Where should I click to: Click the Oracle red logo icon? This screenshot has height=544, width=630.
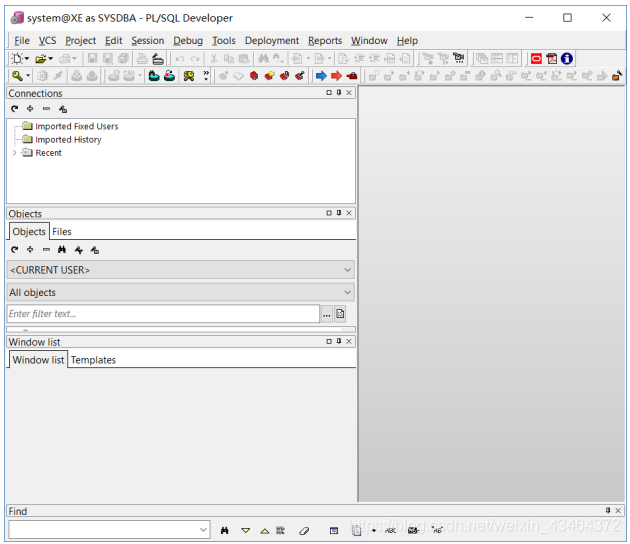tap(536, 59)
